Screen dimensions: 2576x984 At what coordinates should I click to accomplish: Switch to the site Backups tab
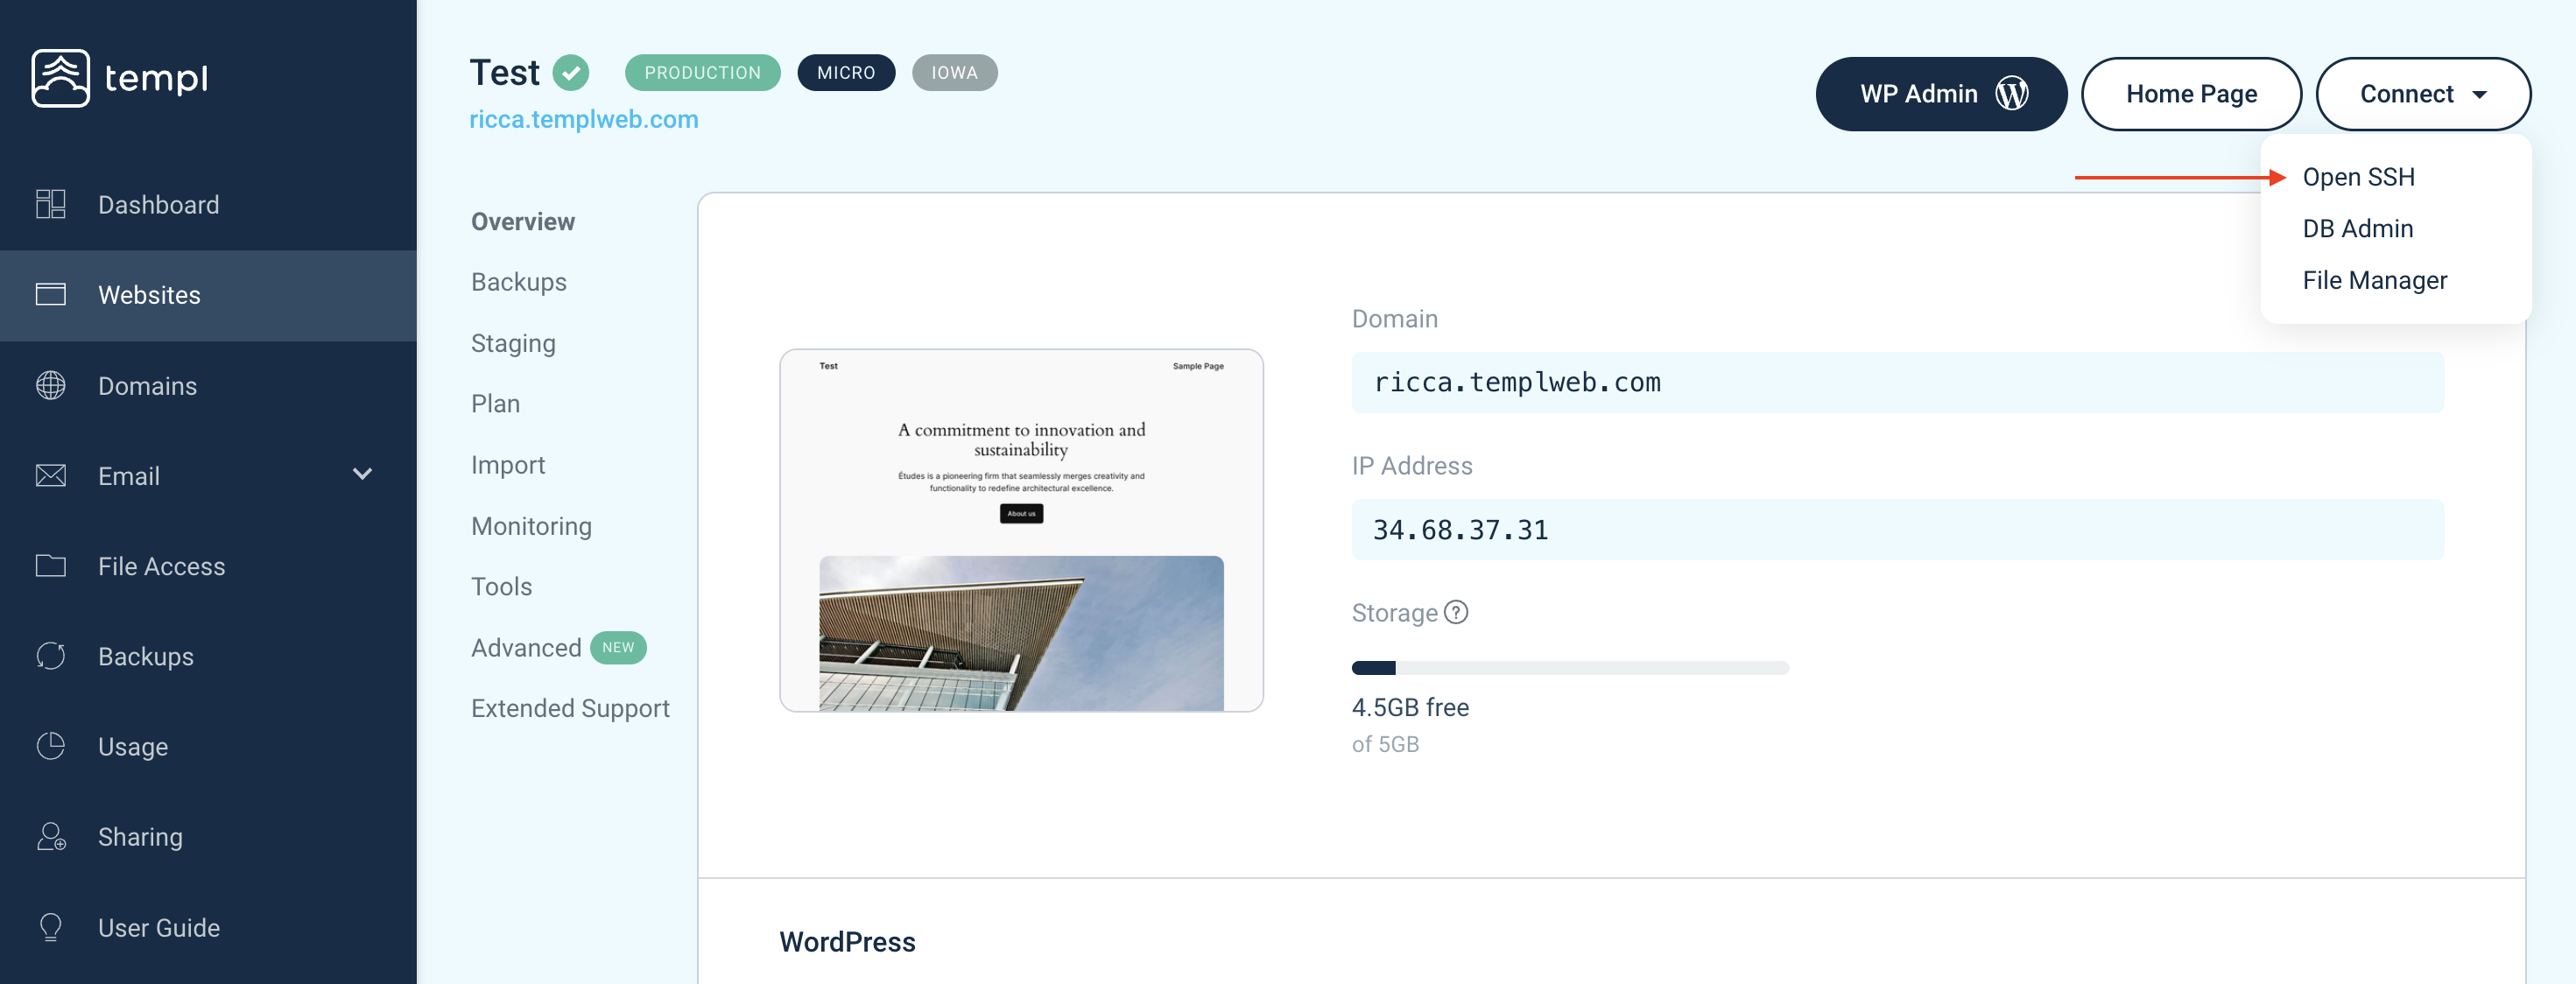(519, 282)
